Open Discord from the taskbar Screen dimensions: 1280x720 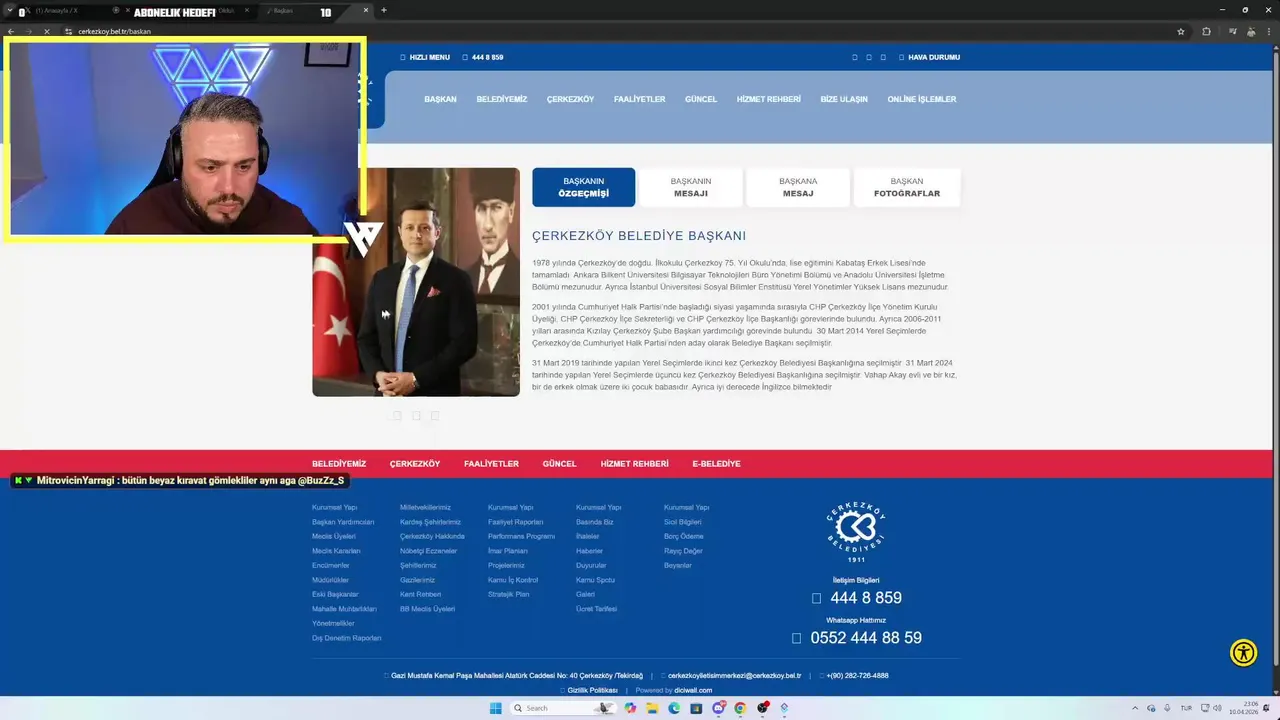click(x=718, y=708)
